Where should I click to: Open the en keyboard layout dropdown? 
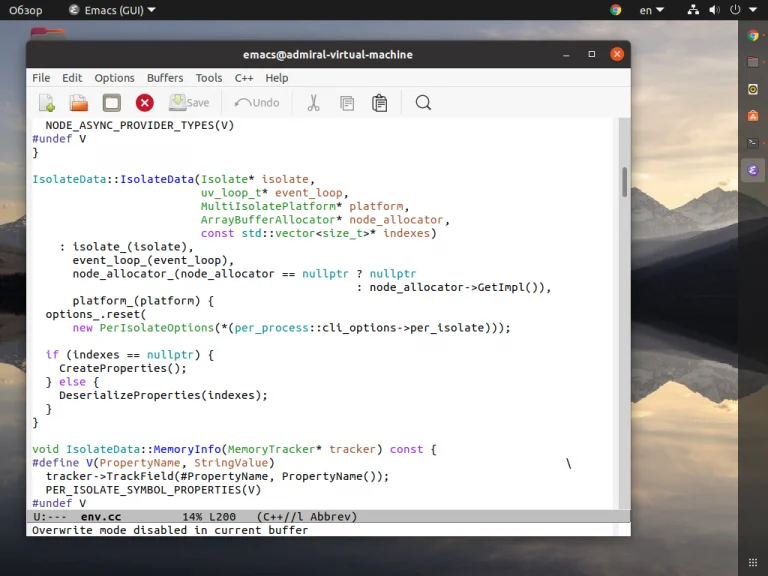coord(652,10)
